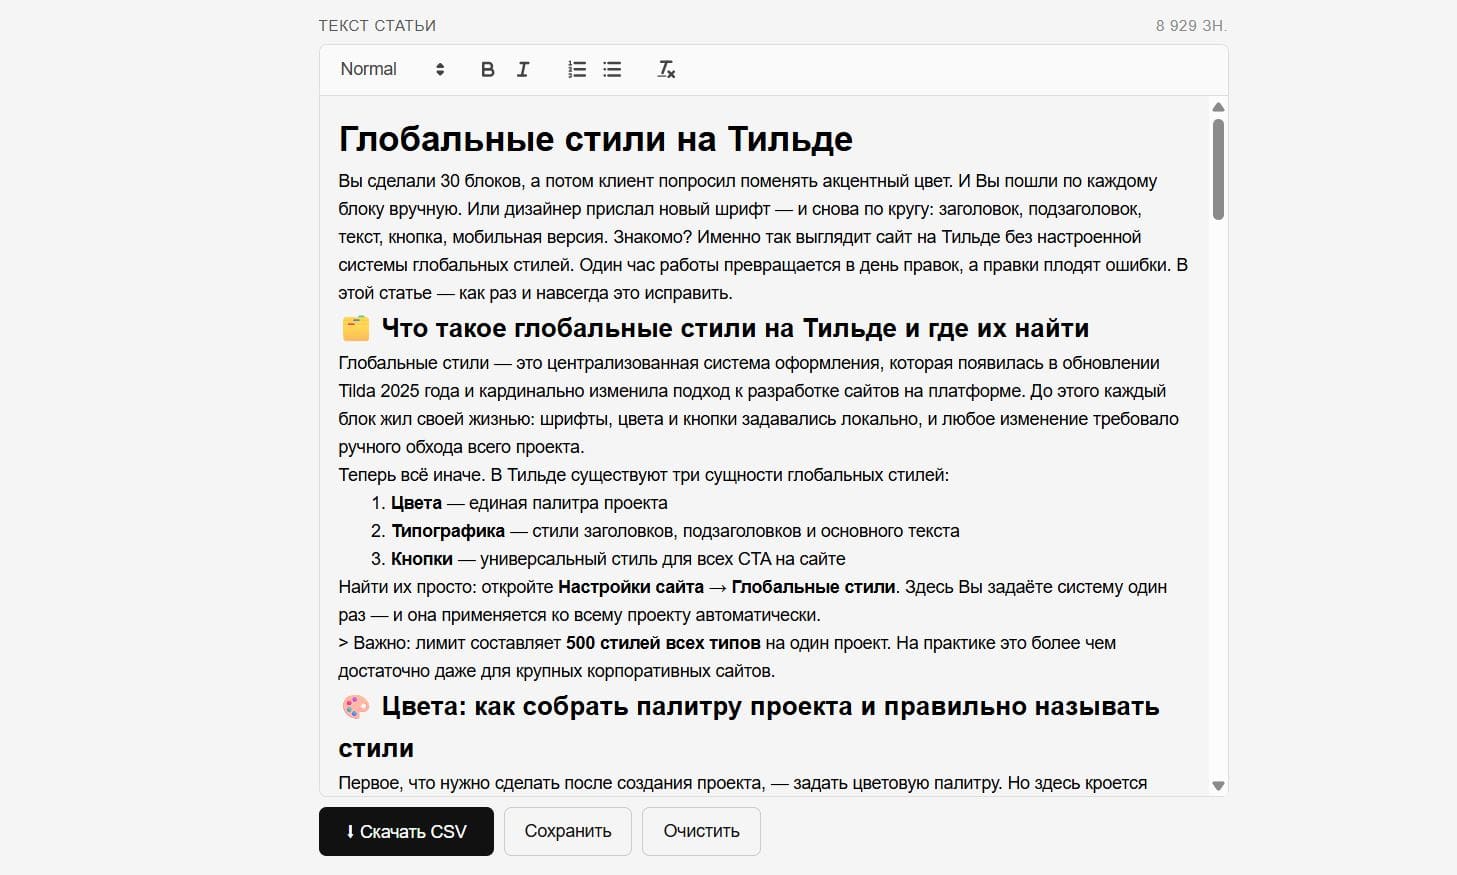Screen dimensions: 1457x875
Task: Click the ТЕКСТ СТАТЬИ label
Action: coord(377,26)
